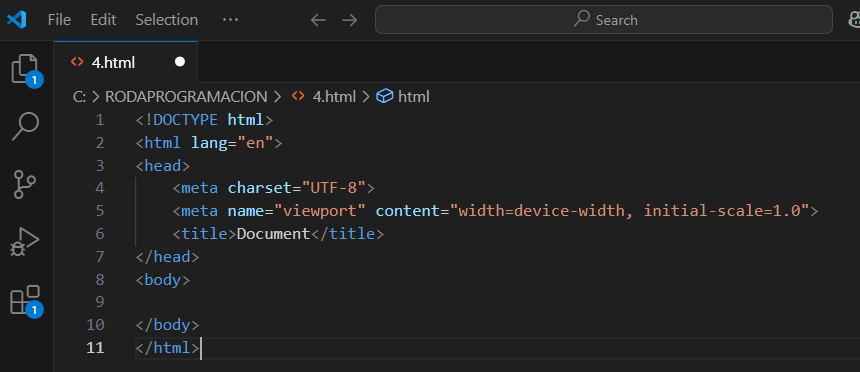Screen dimensions: 860x372
Task: Open the RODAPROGRAMACION breadcrumb segment
Action: 186,97
